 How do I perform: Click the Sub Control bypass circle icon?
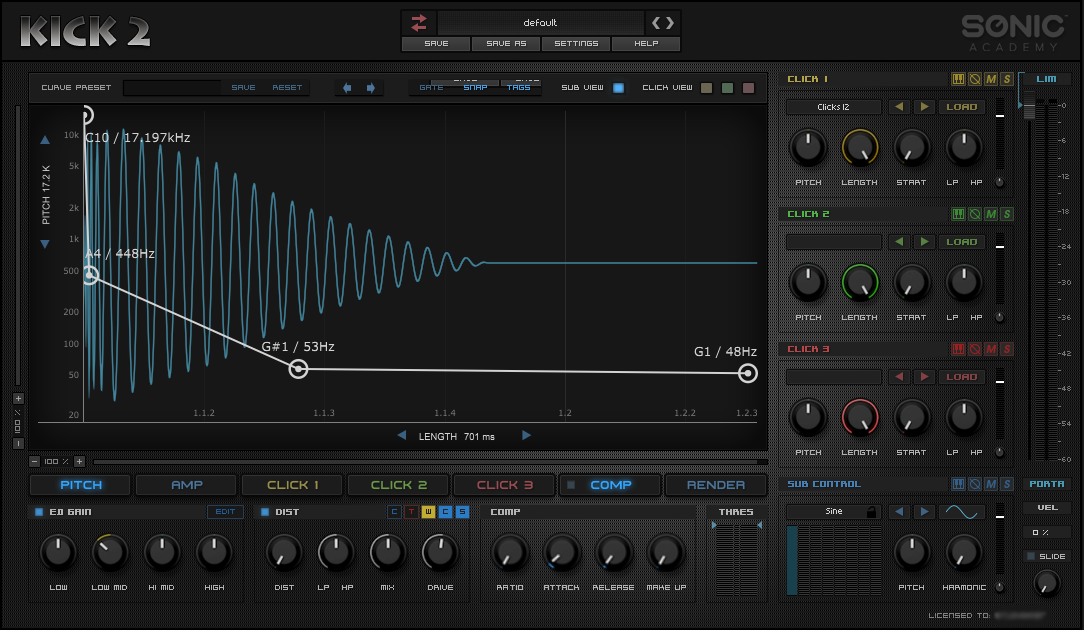[975, 484]
